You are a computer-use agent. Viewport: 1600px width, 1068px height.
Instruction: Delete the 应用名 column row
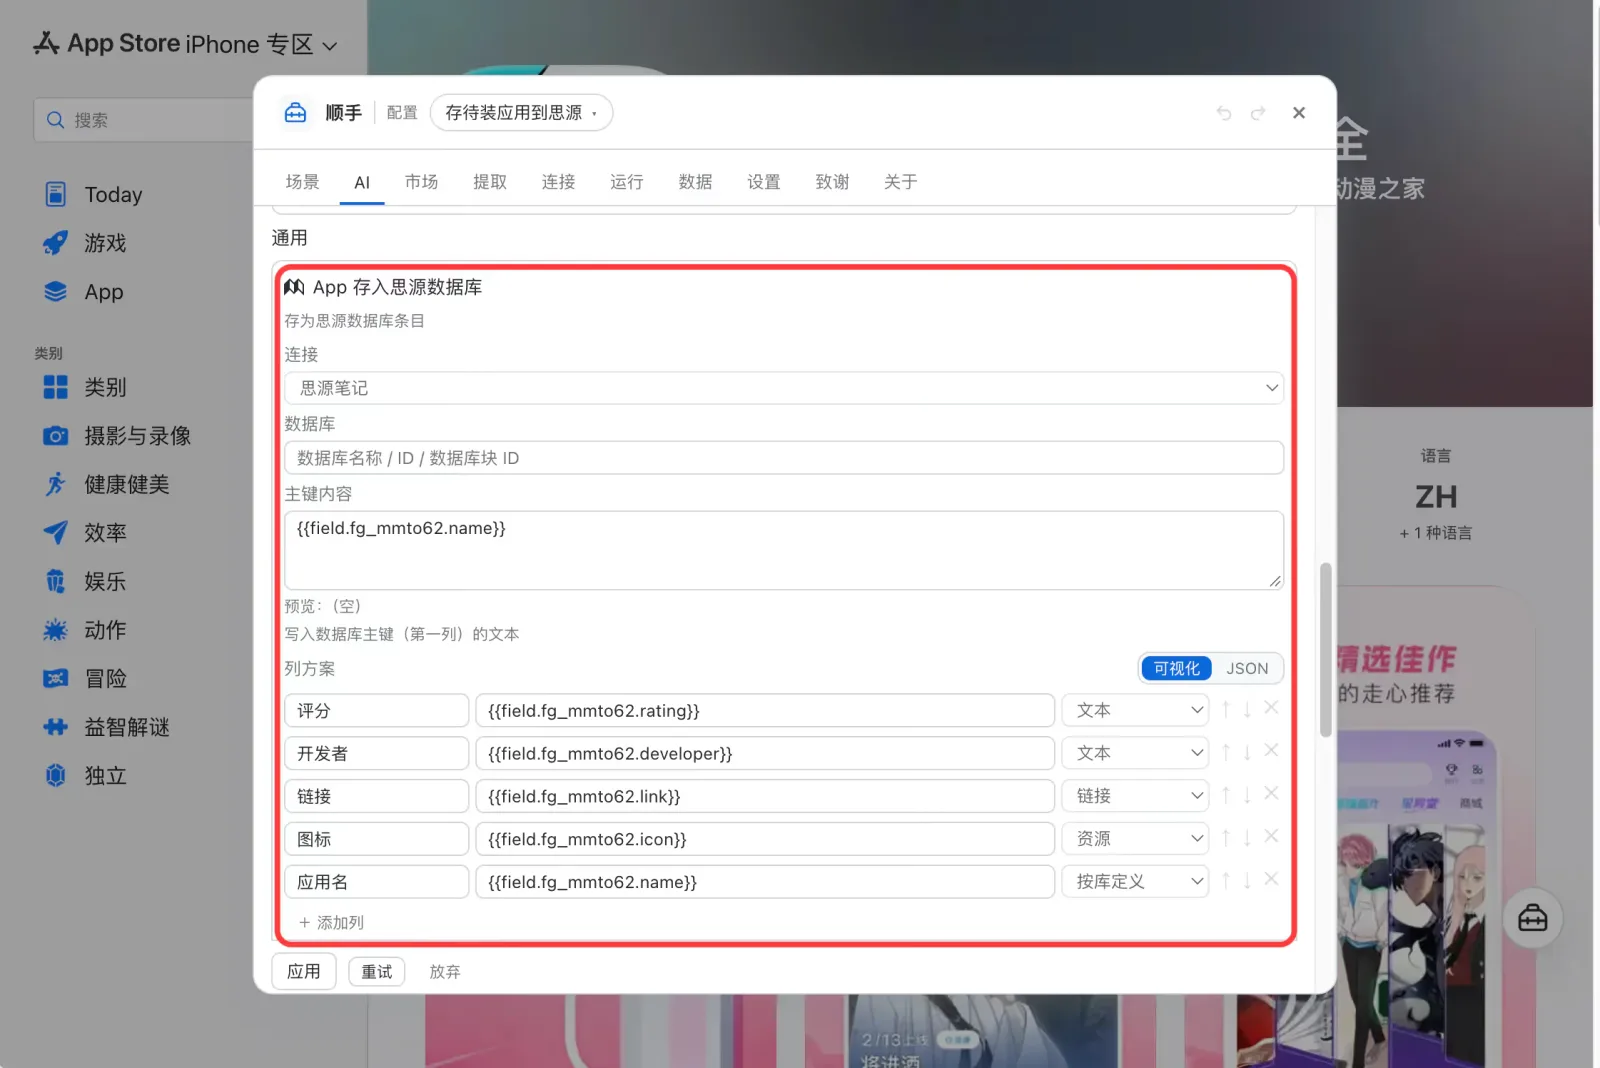[x=1271, y=880]
